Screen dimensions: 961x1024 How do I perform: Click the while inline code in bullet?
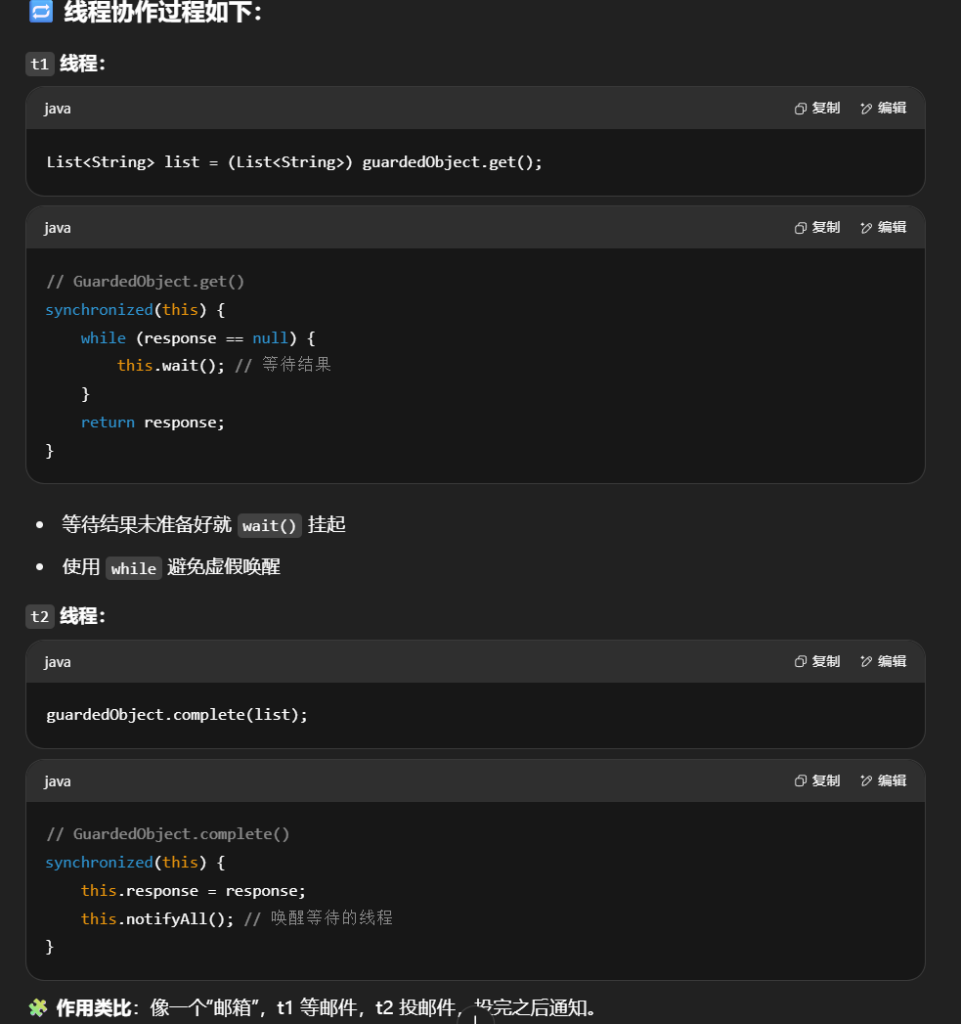pyautogui.click(x=133, y=568)
